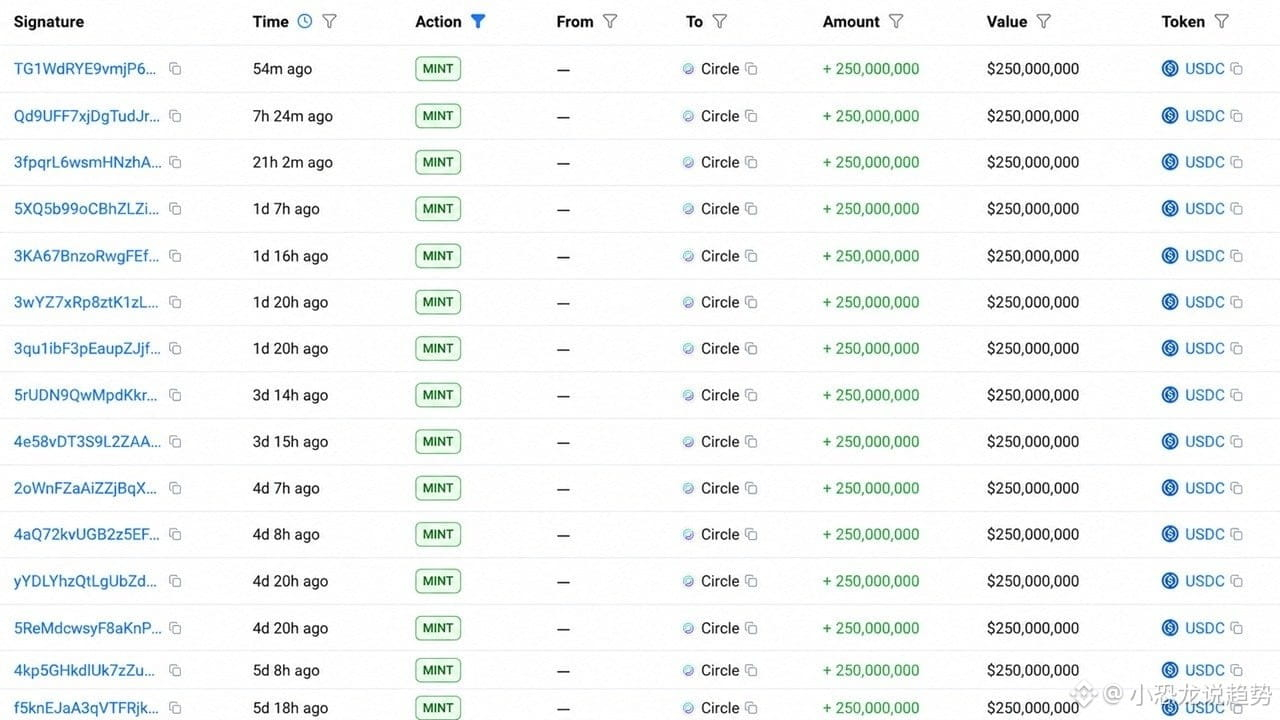Open Circle account in the 3d 15h ago row
This screenshot has height=720, width=1280.
click(x=720, y=441)
